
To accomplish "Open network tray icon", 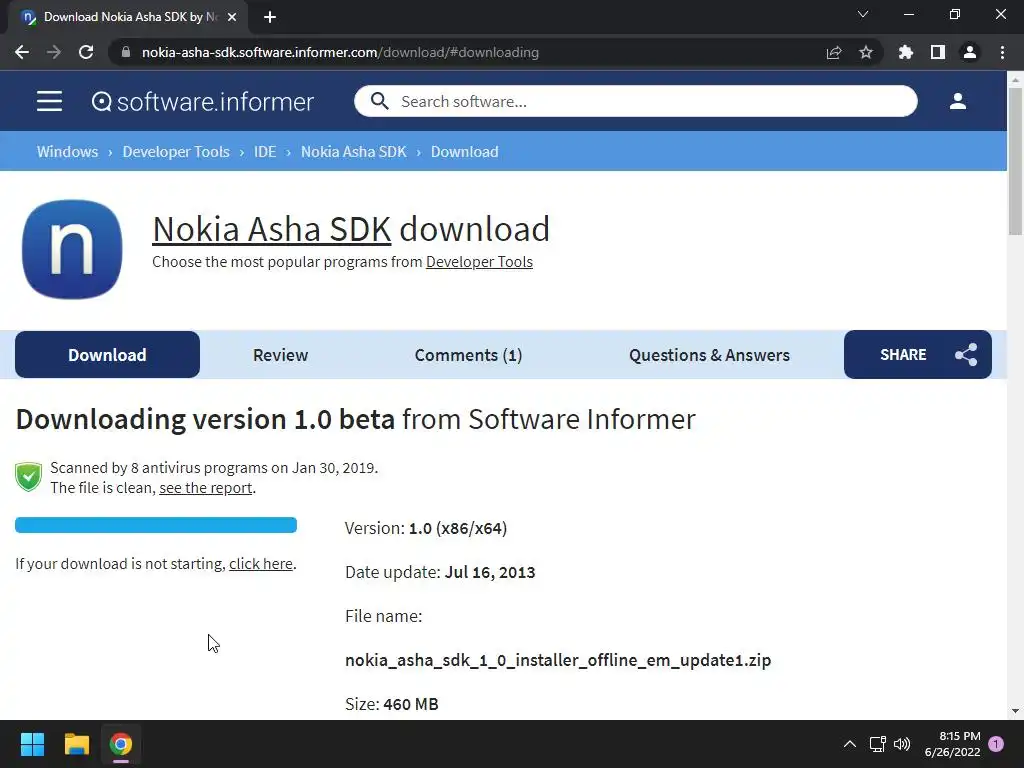I will click(x=877, y=744).
